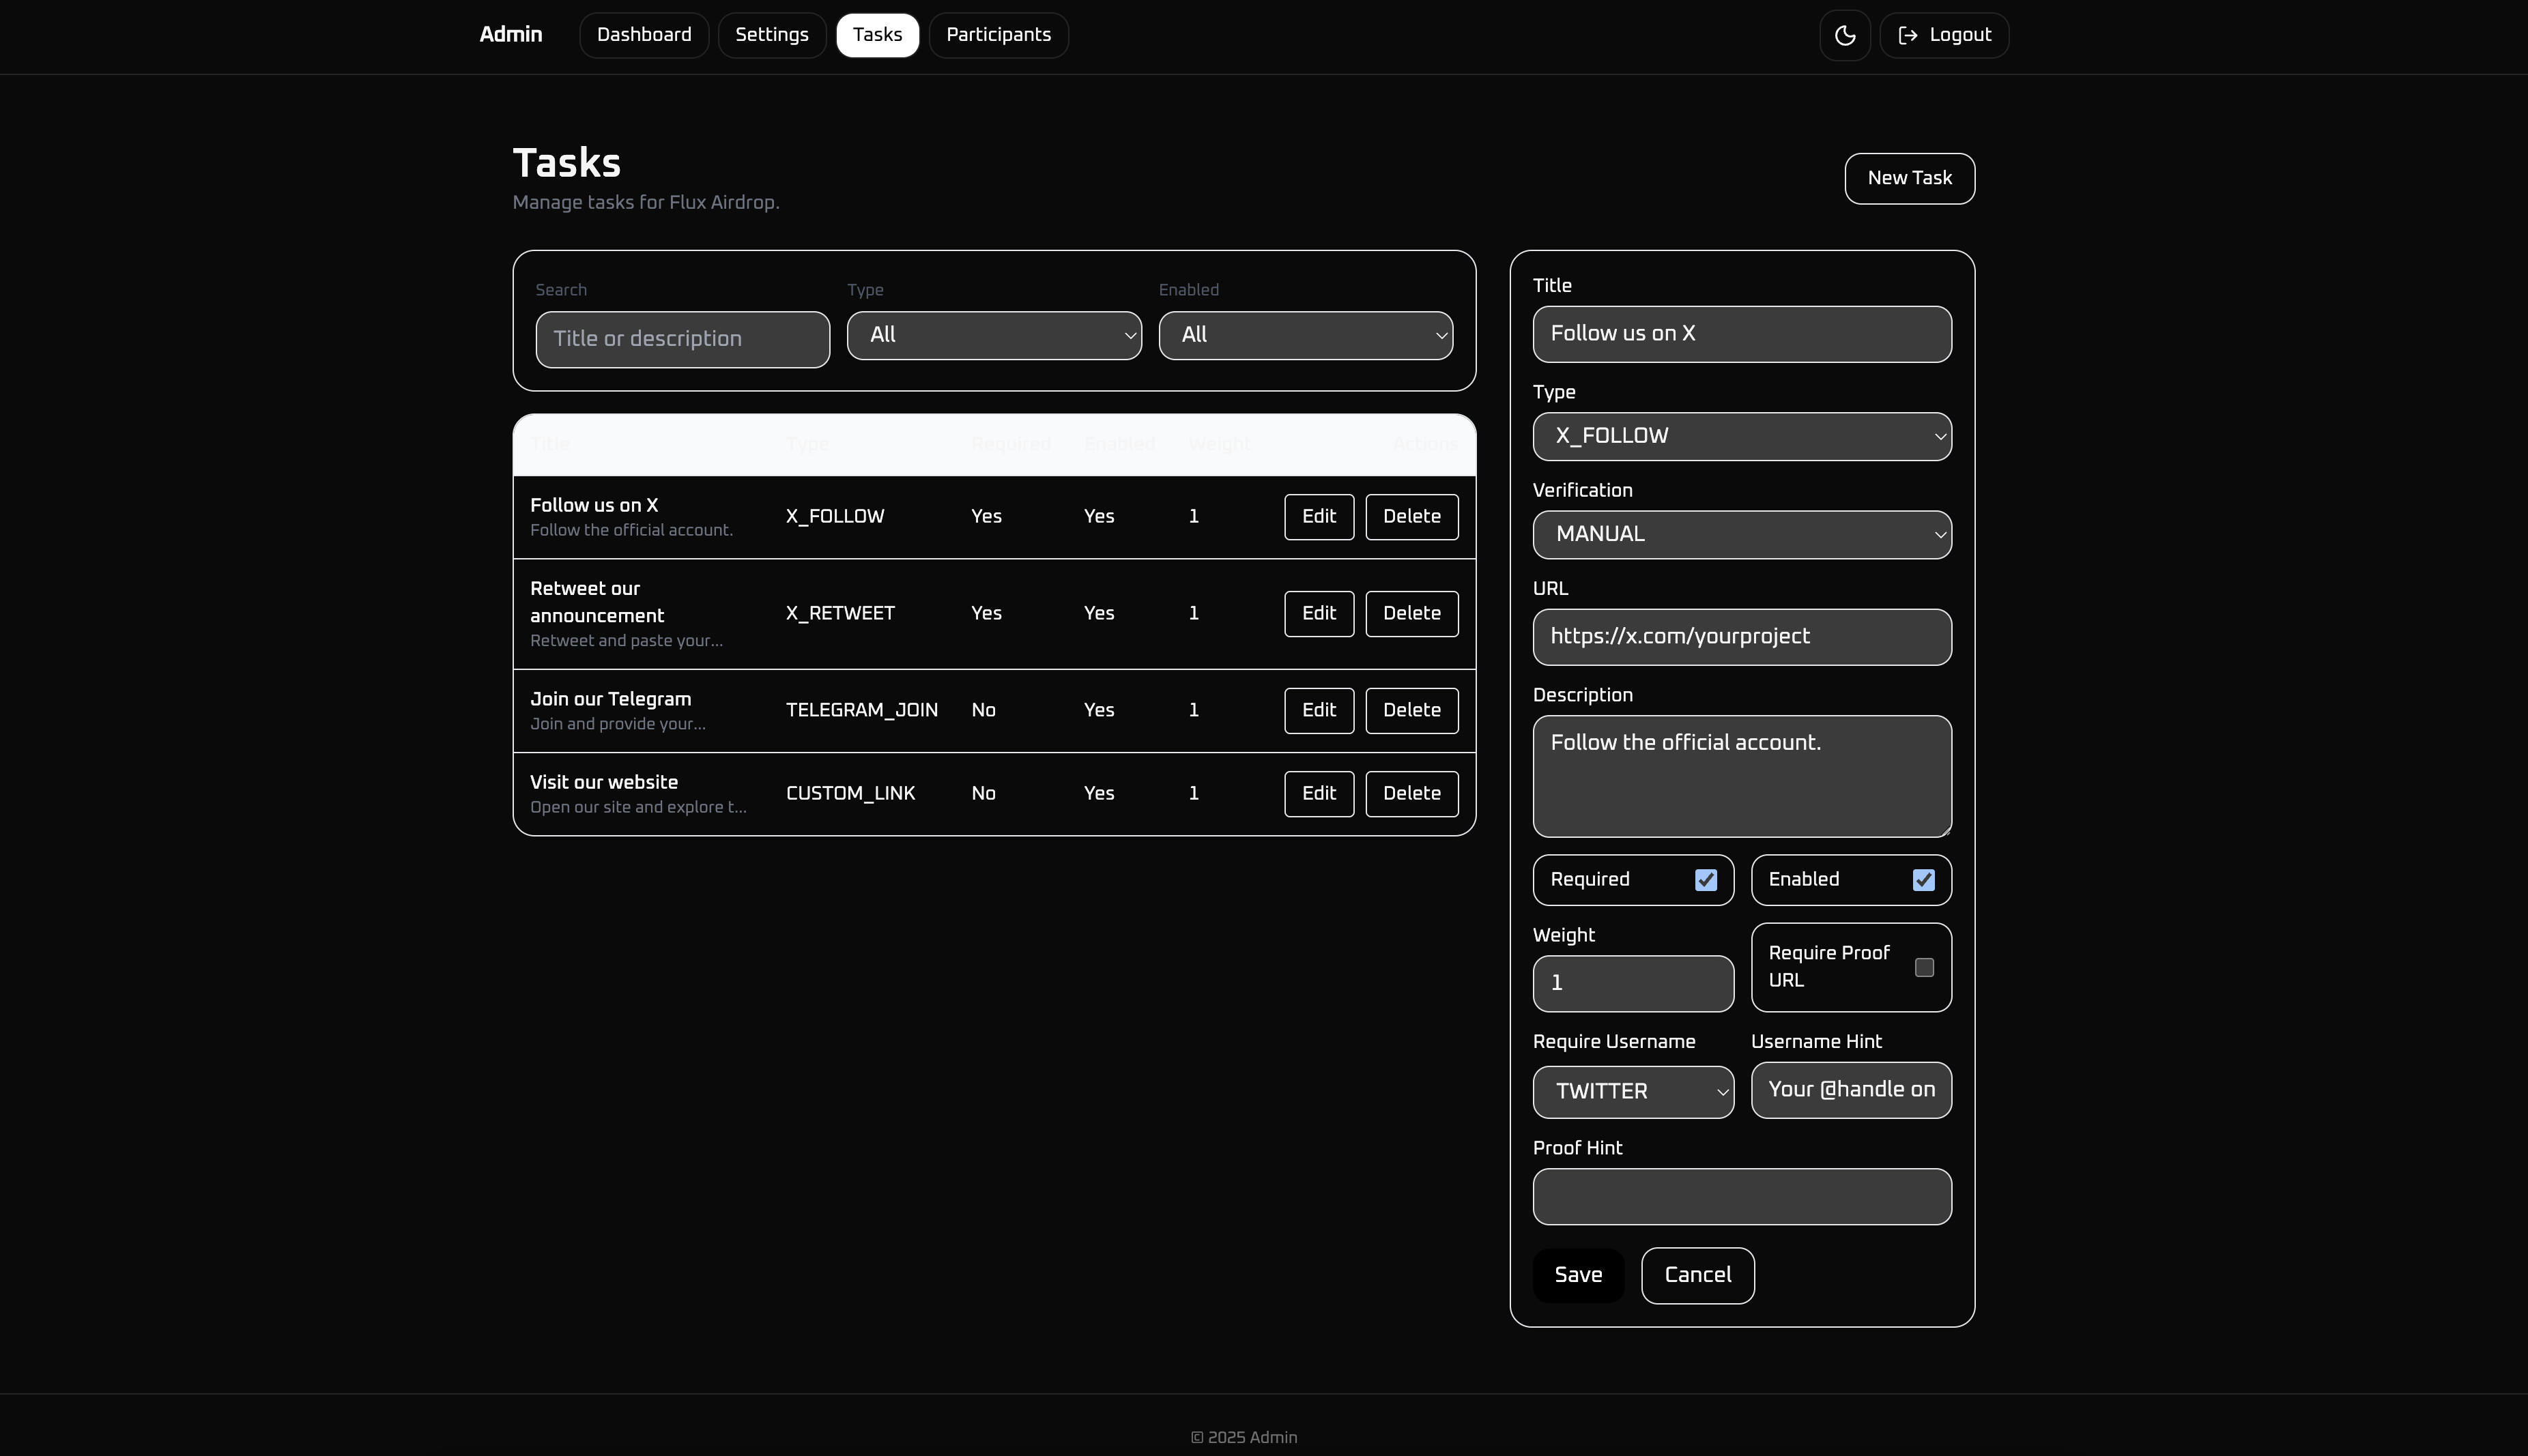Delete the Visit our website task

1411,794
